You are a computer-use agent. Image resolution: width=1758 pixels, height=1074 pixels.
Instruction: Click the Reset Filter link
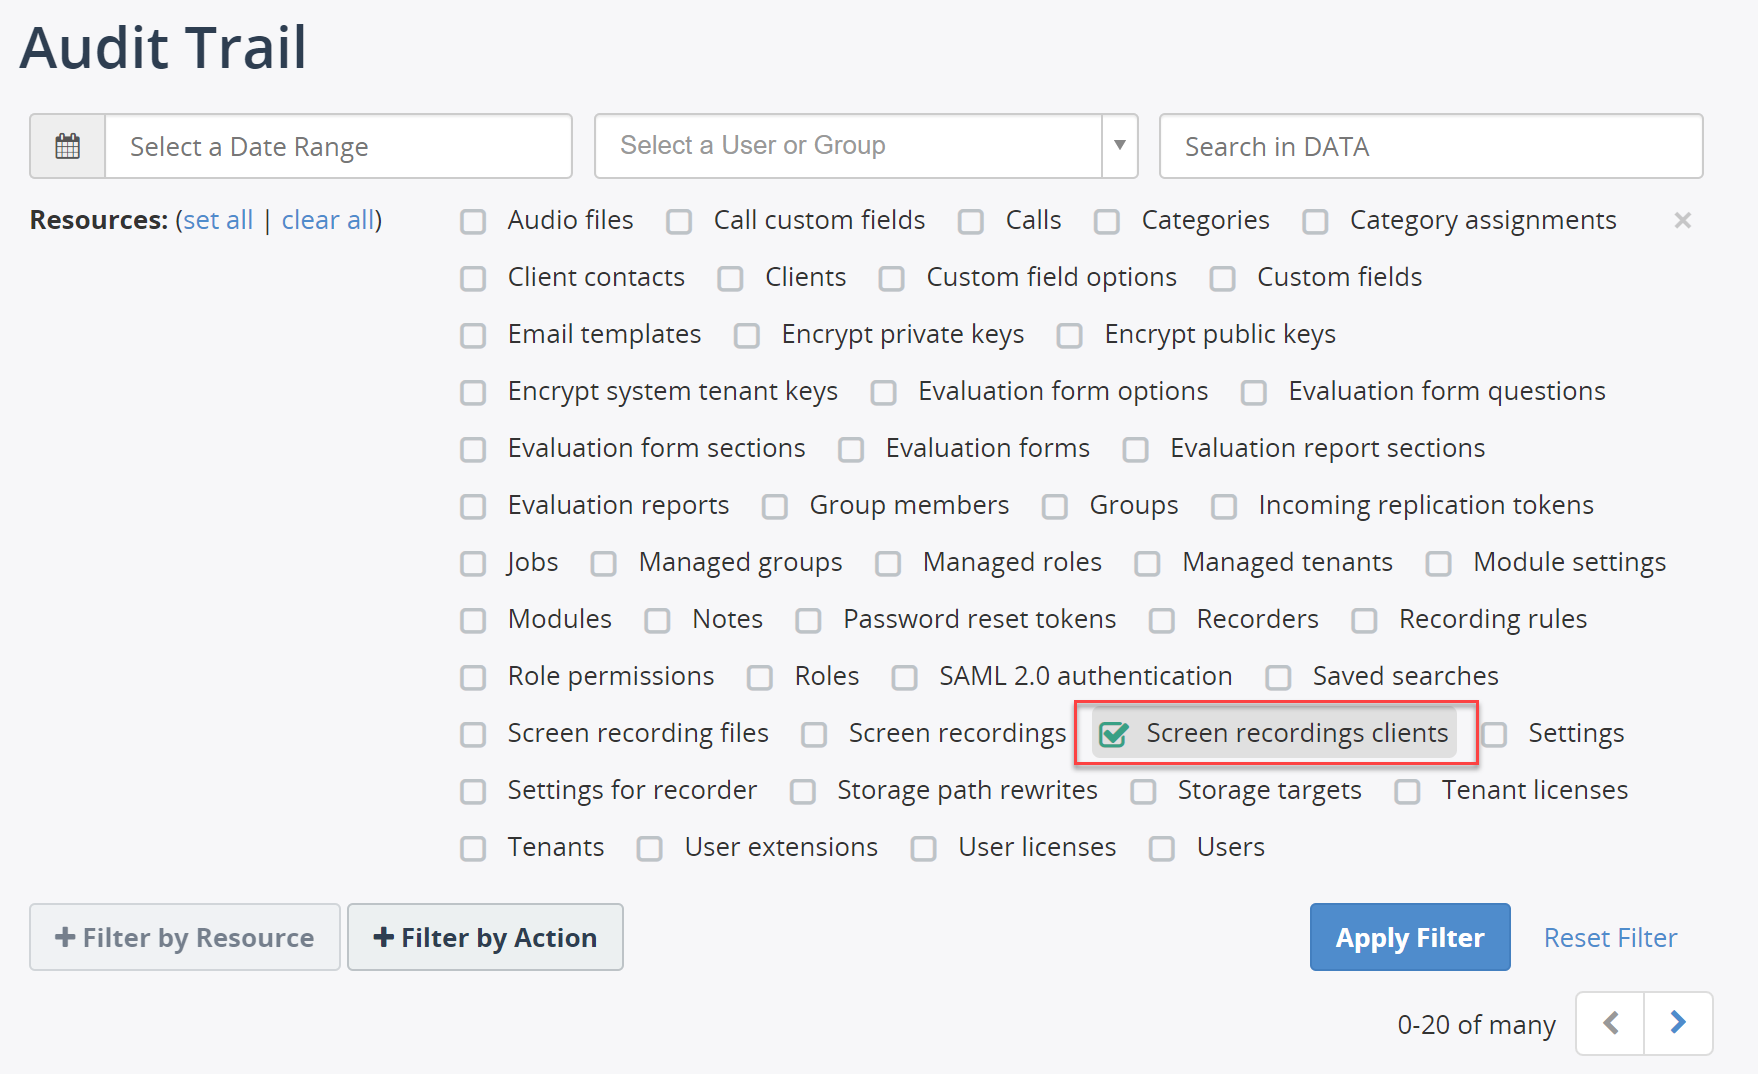[x=1610, y=937]
